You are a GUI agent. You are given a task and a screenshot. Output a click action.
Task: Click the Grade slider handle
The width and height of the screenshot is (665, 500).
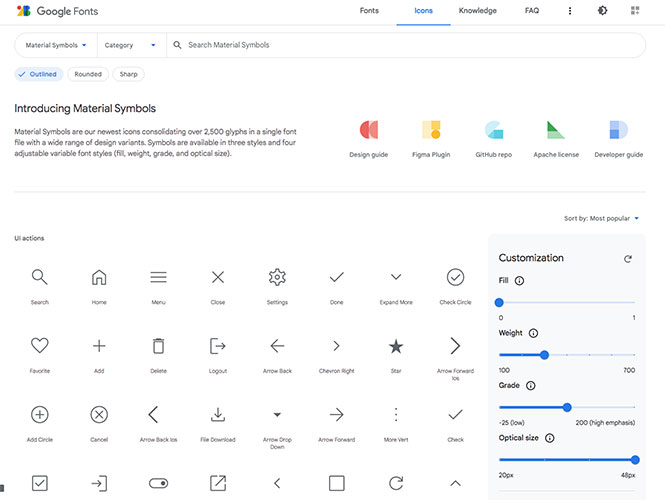[567, 408]
